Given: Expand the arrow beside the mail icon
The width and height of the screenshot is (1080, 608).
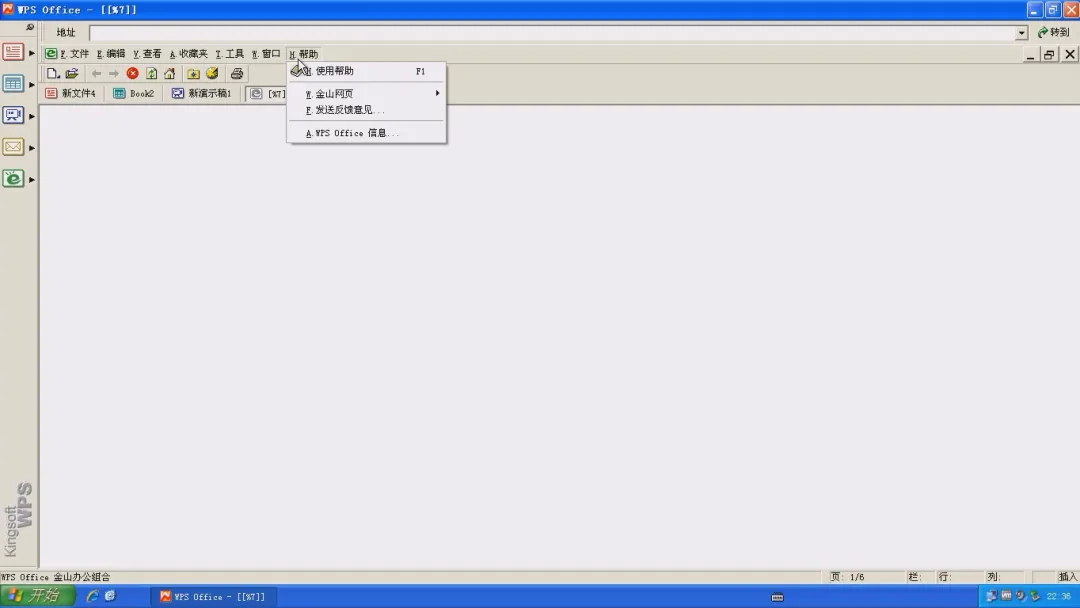Looking at the screenshot, I should (32, 148).
